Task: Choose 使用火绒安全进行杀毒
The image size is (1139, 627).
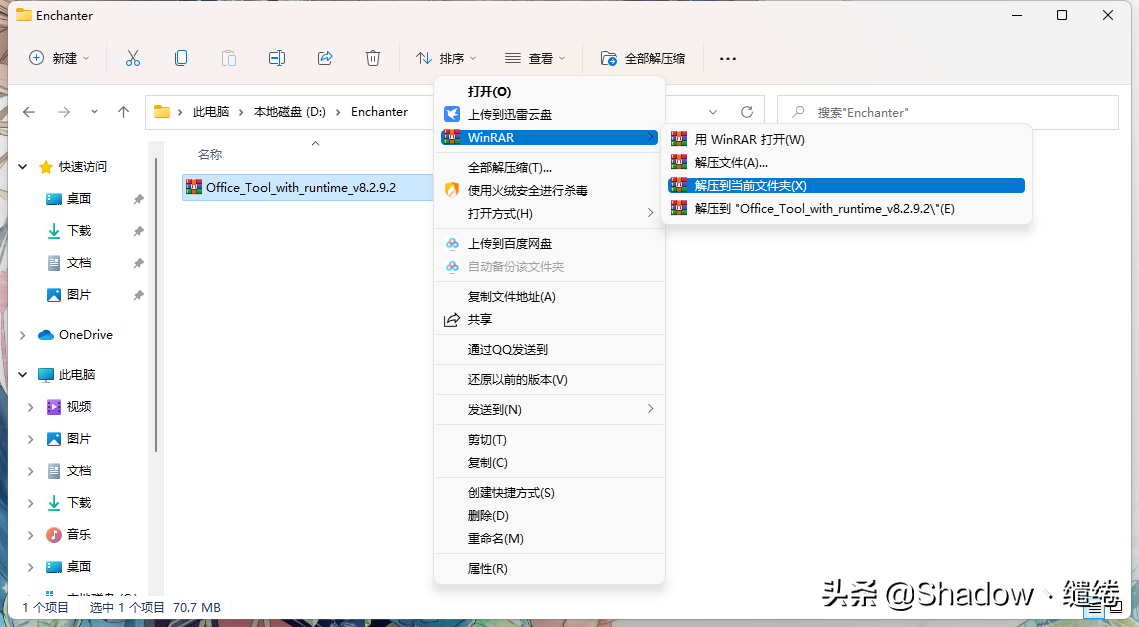Action: pyautogui.click(x=549, y=190)
